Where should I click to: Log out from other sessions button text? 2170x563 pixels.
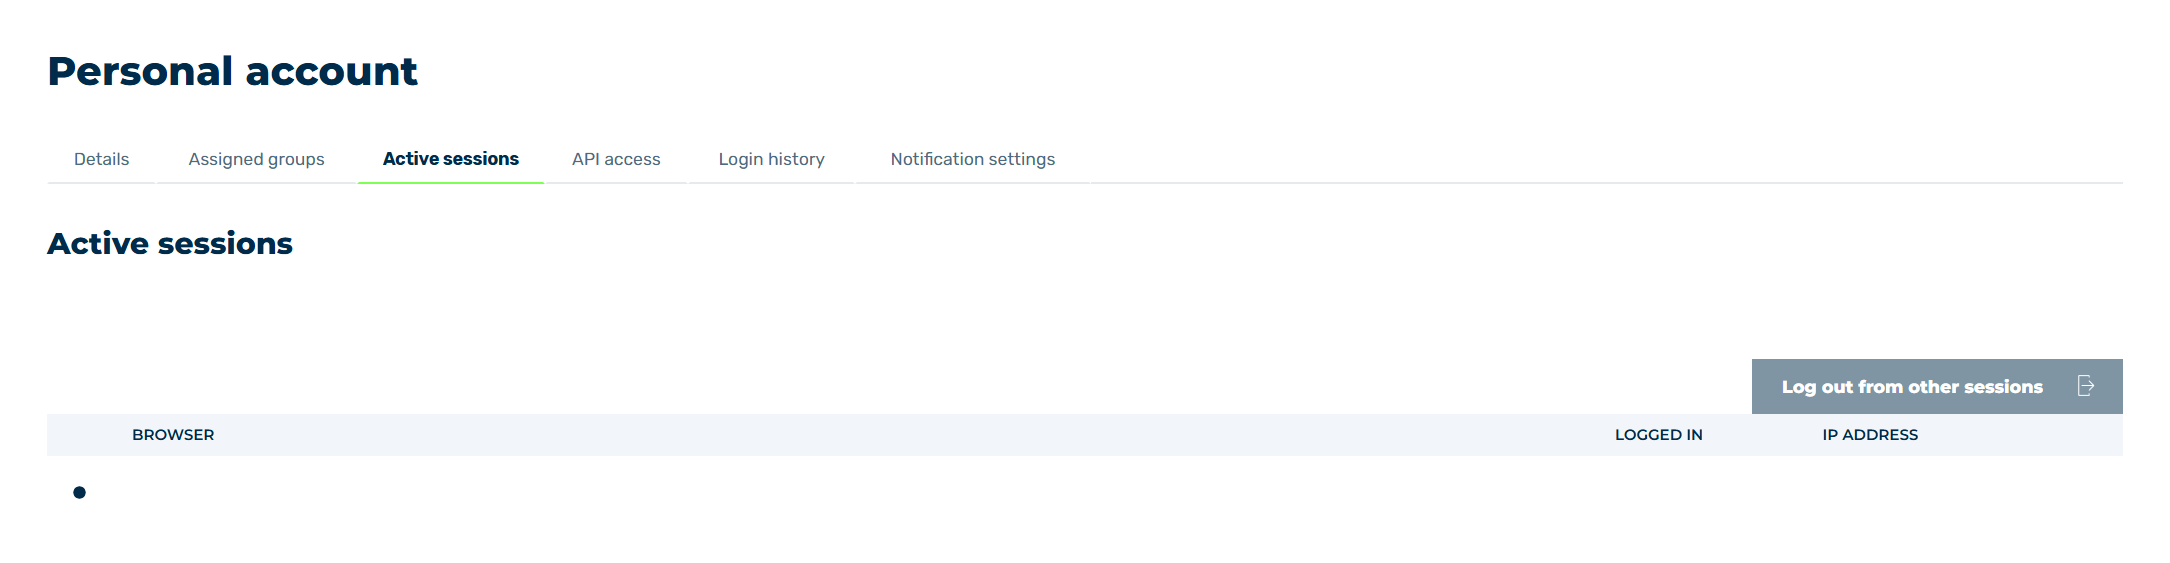[x=1912, y=387]
